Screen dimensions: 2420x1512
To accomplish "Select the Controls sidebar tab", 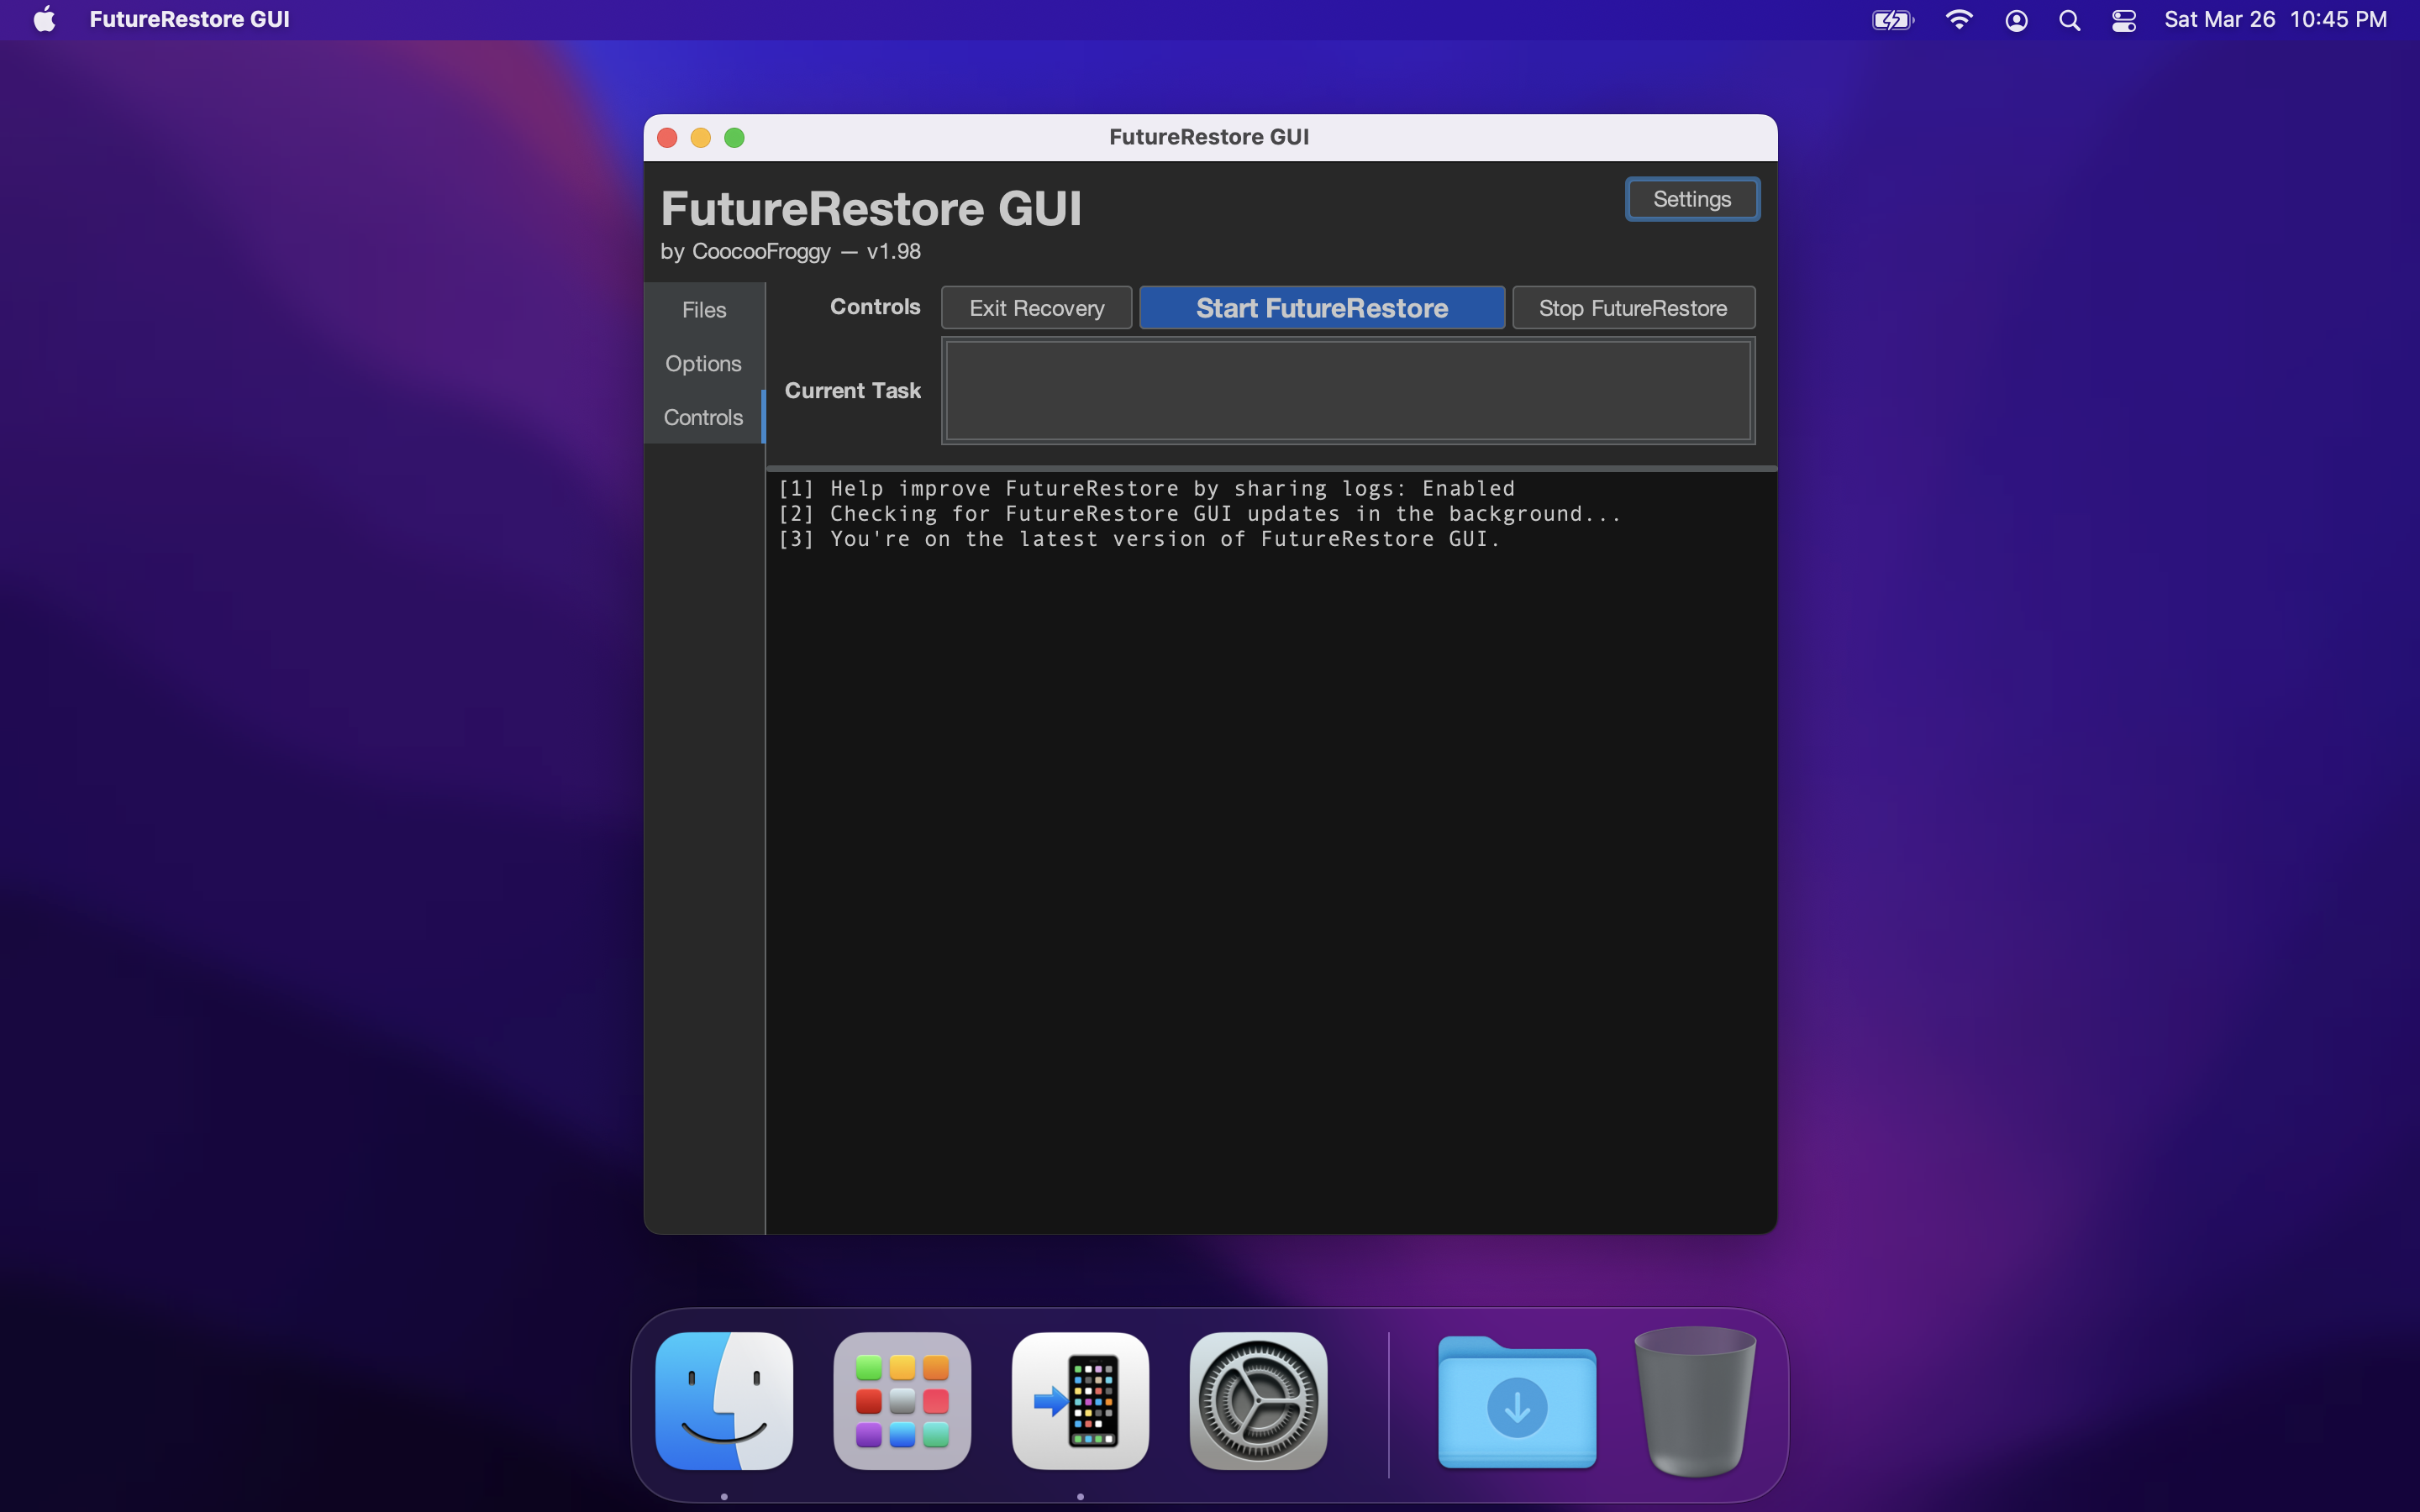I will (703, 418).
